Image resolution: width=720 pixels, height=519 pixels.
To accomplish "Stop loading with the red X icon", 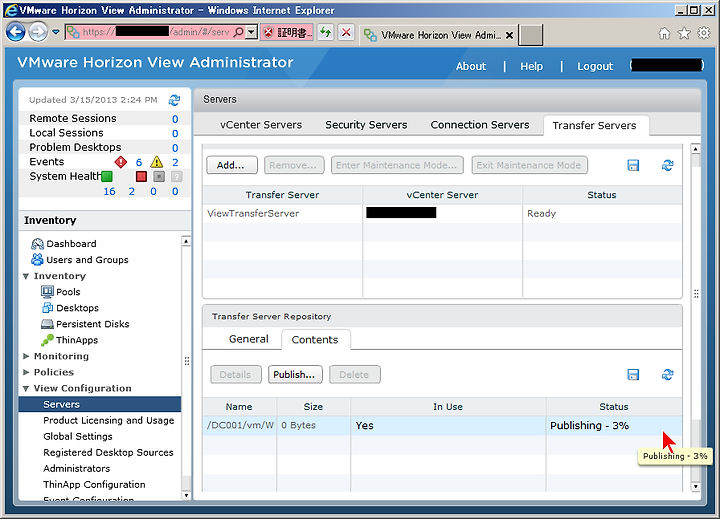I will pyautogui.click(x=346, y=32).
